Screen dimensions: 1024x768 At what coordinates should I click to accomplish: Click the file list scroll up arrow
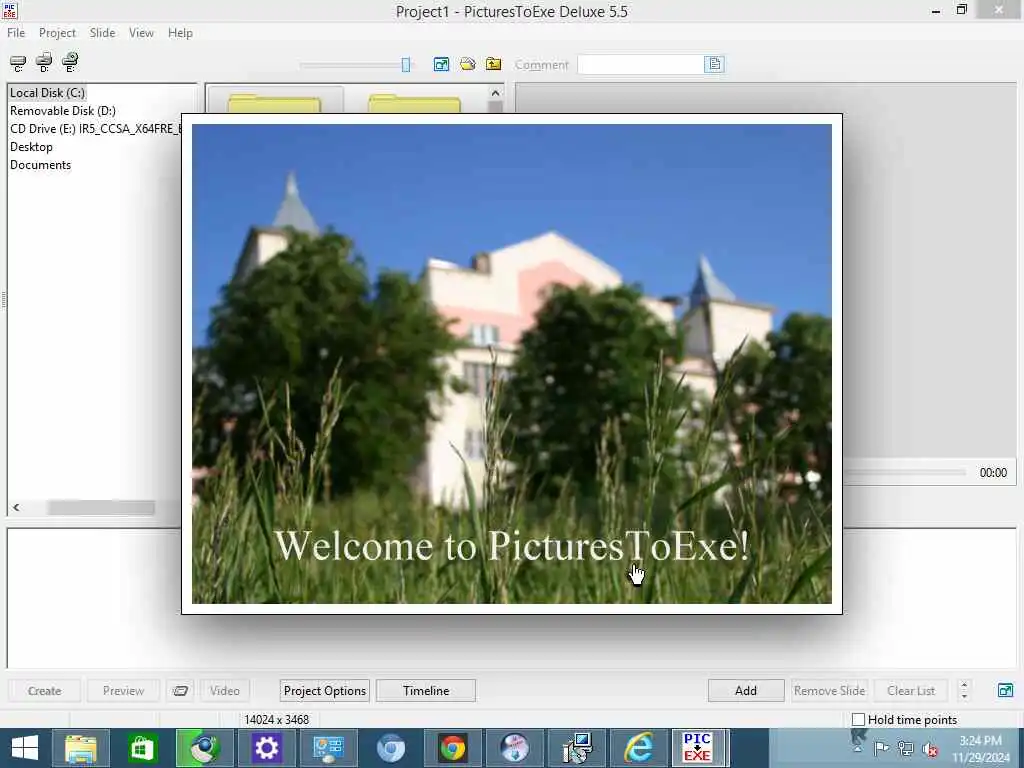pos(495,93)
